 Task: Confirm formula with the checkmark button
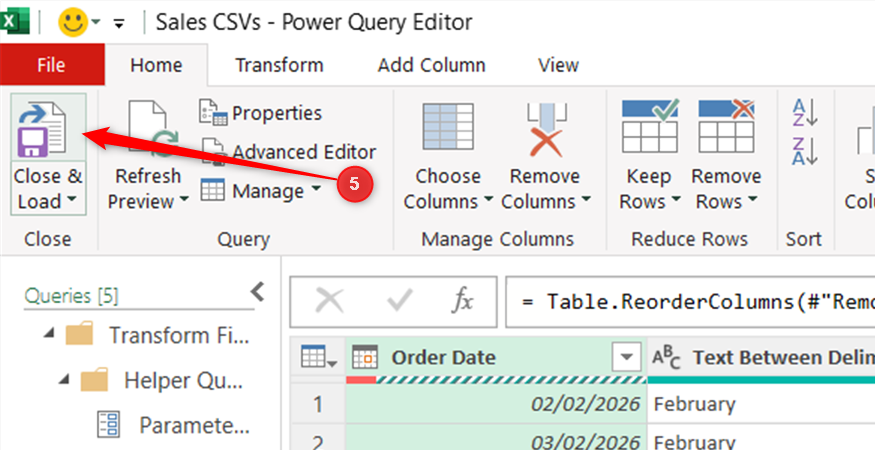coord(400,301)
